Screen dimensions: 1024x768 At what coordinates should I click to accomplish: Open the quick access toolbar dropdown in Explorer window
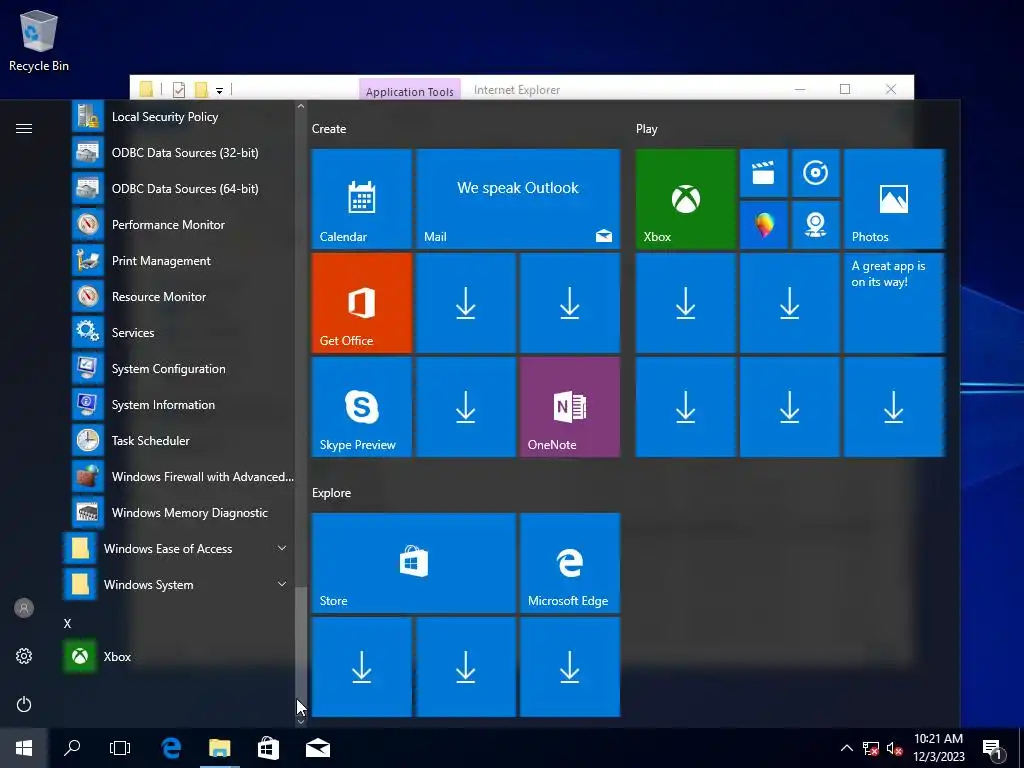pyautogui.click(x=219, y=91)
